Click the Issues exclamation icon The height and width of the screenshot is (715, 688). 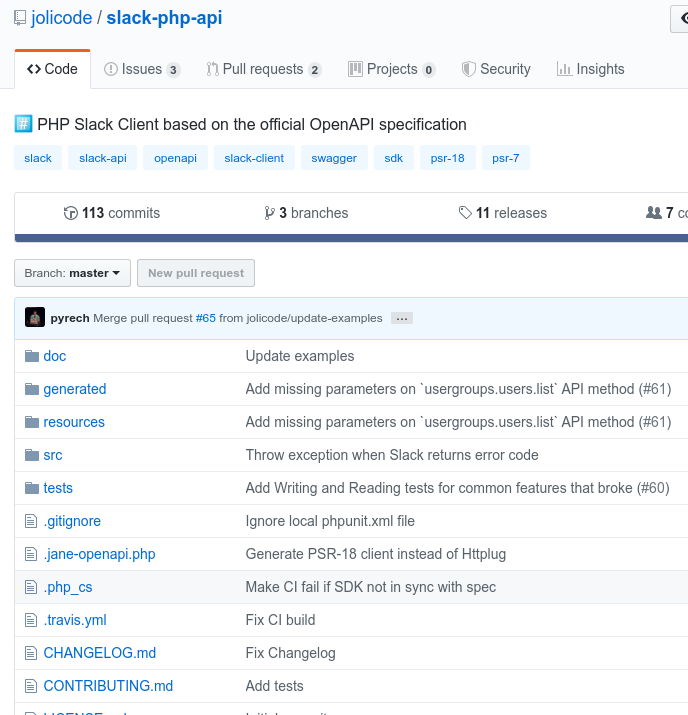click(111, 69)
